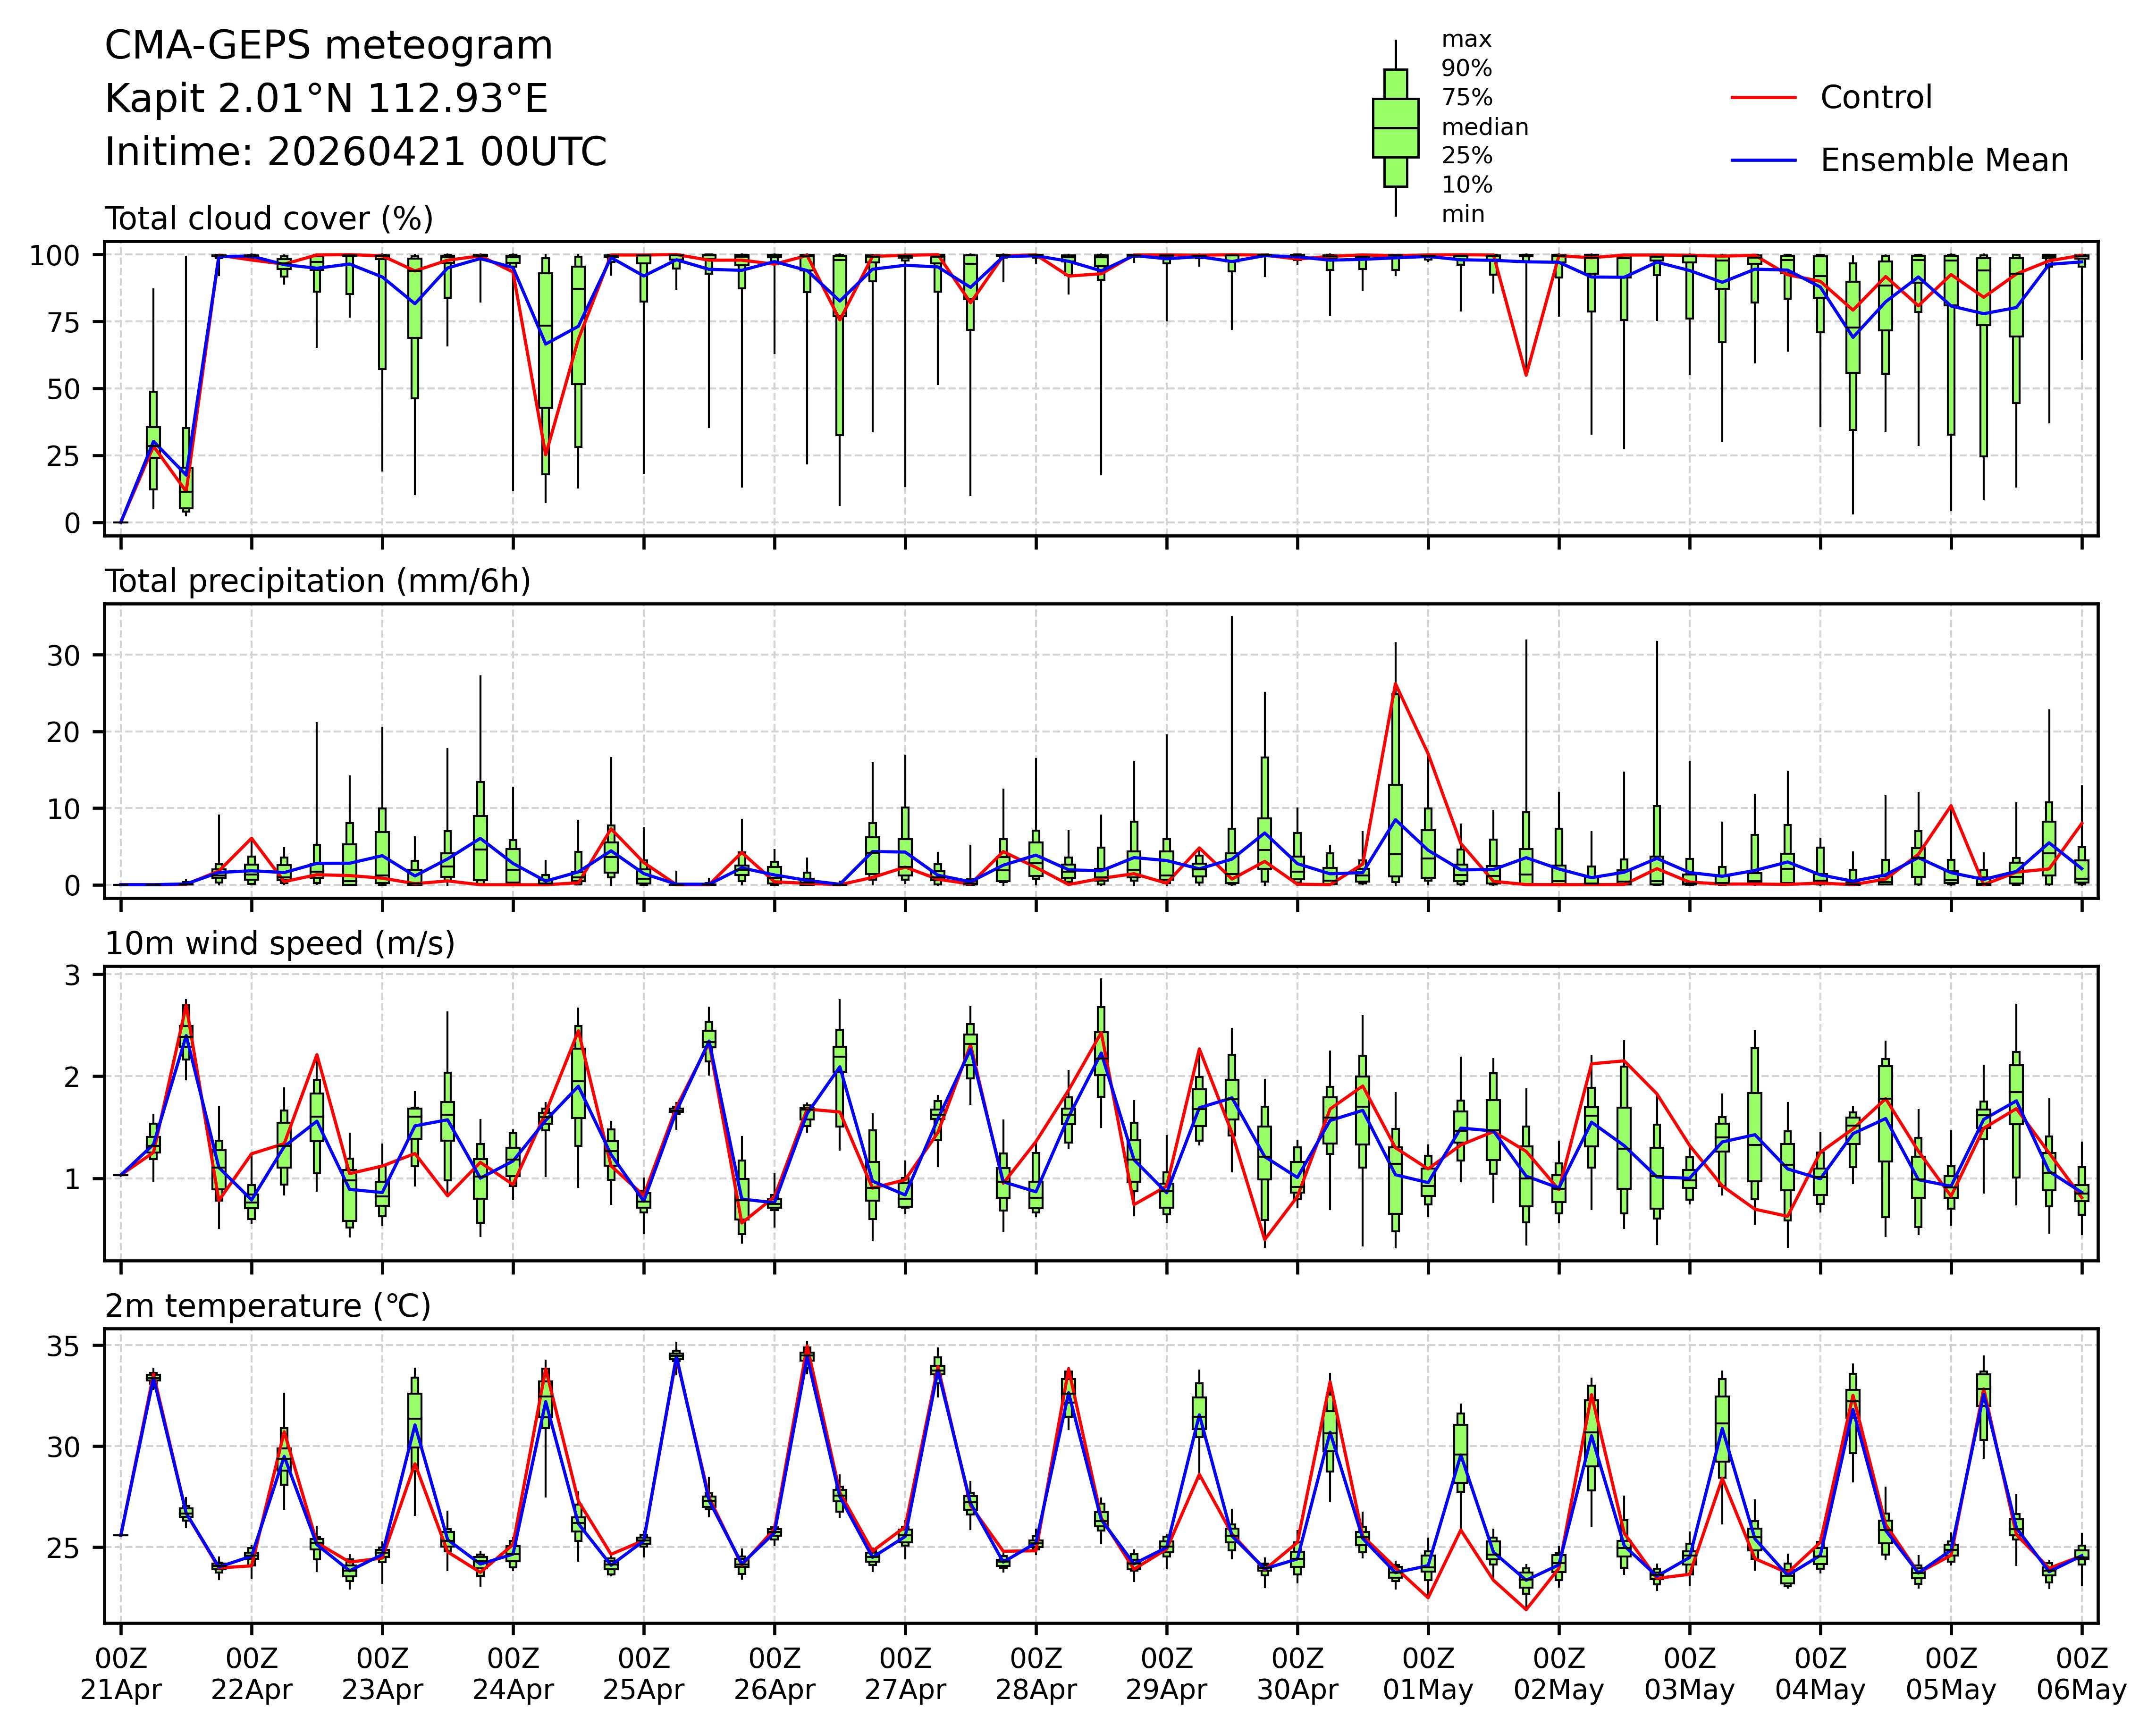Click the 'median' legend label

click(1484, 127)
